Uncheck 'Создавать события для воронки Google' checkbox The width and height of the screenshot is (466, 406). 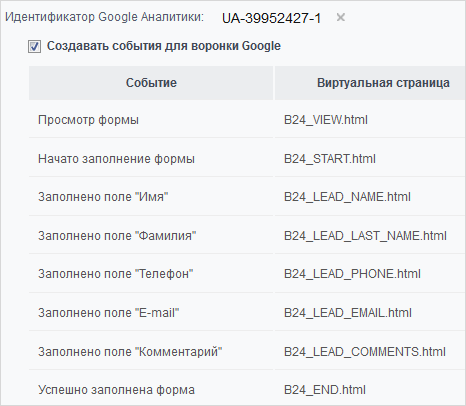tap(34, 46)
